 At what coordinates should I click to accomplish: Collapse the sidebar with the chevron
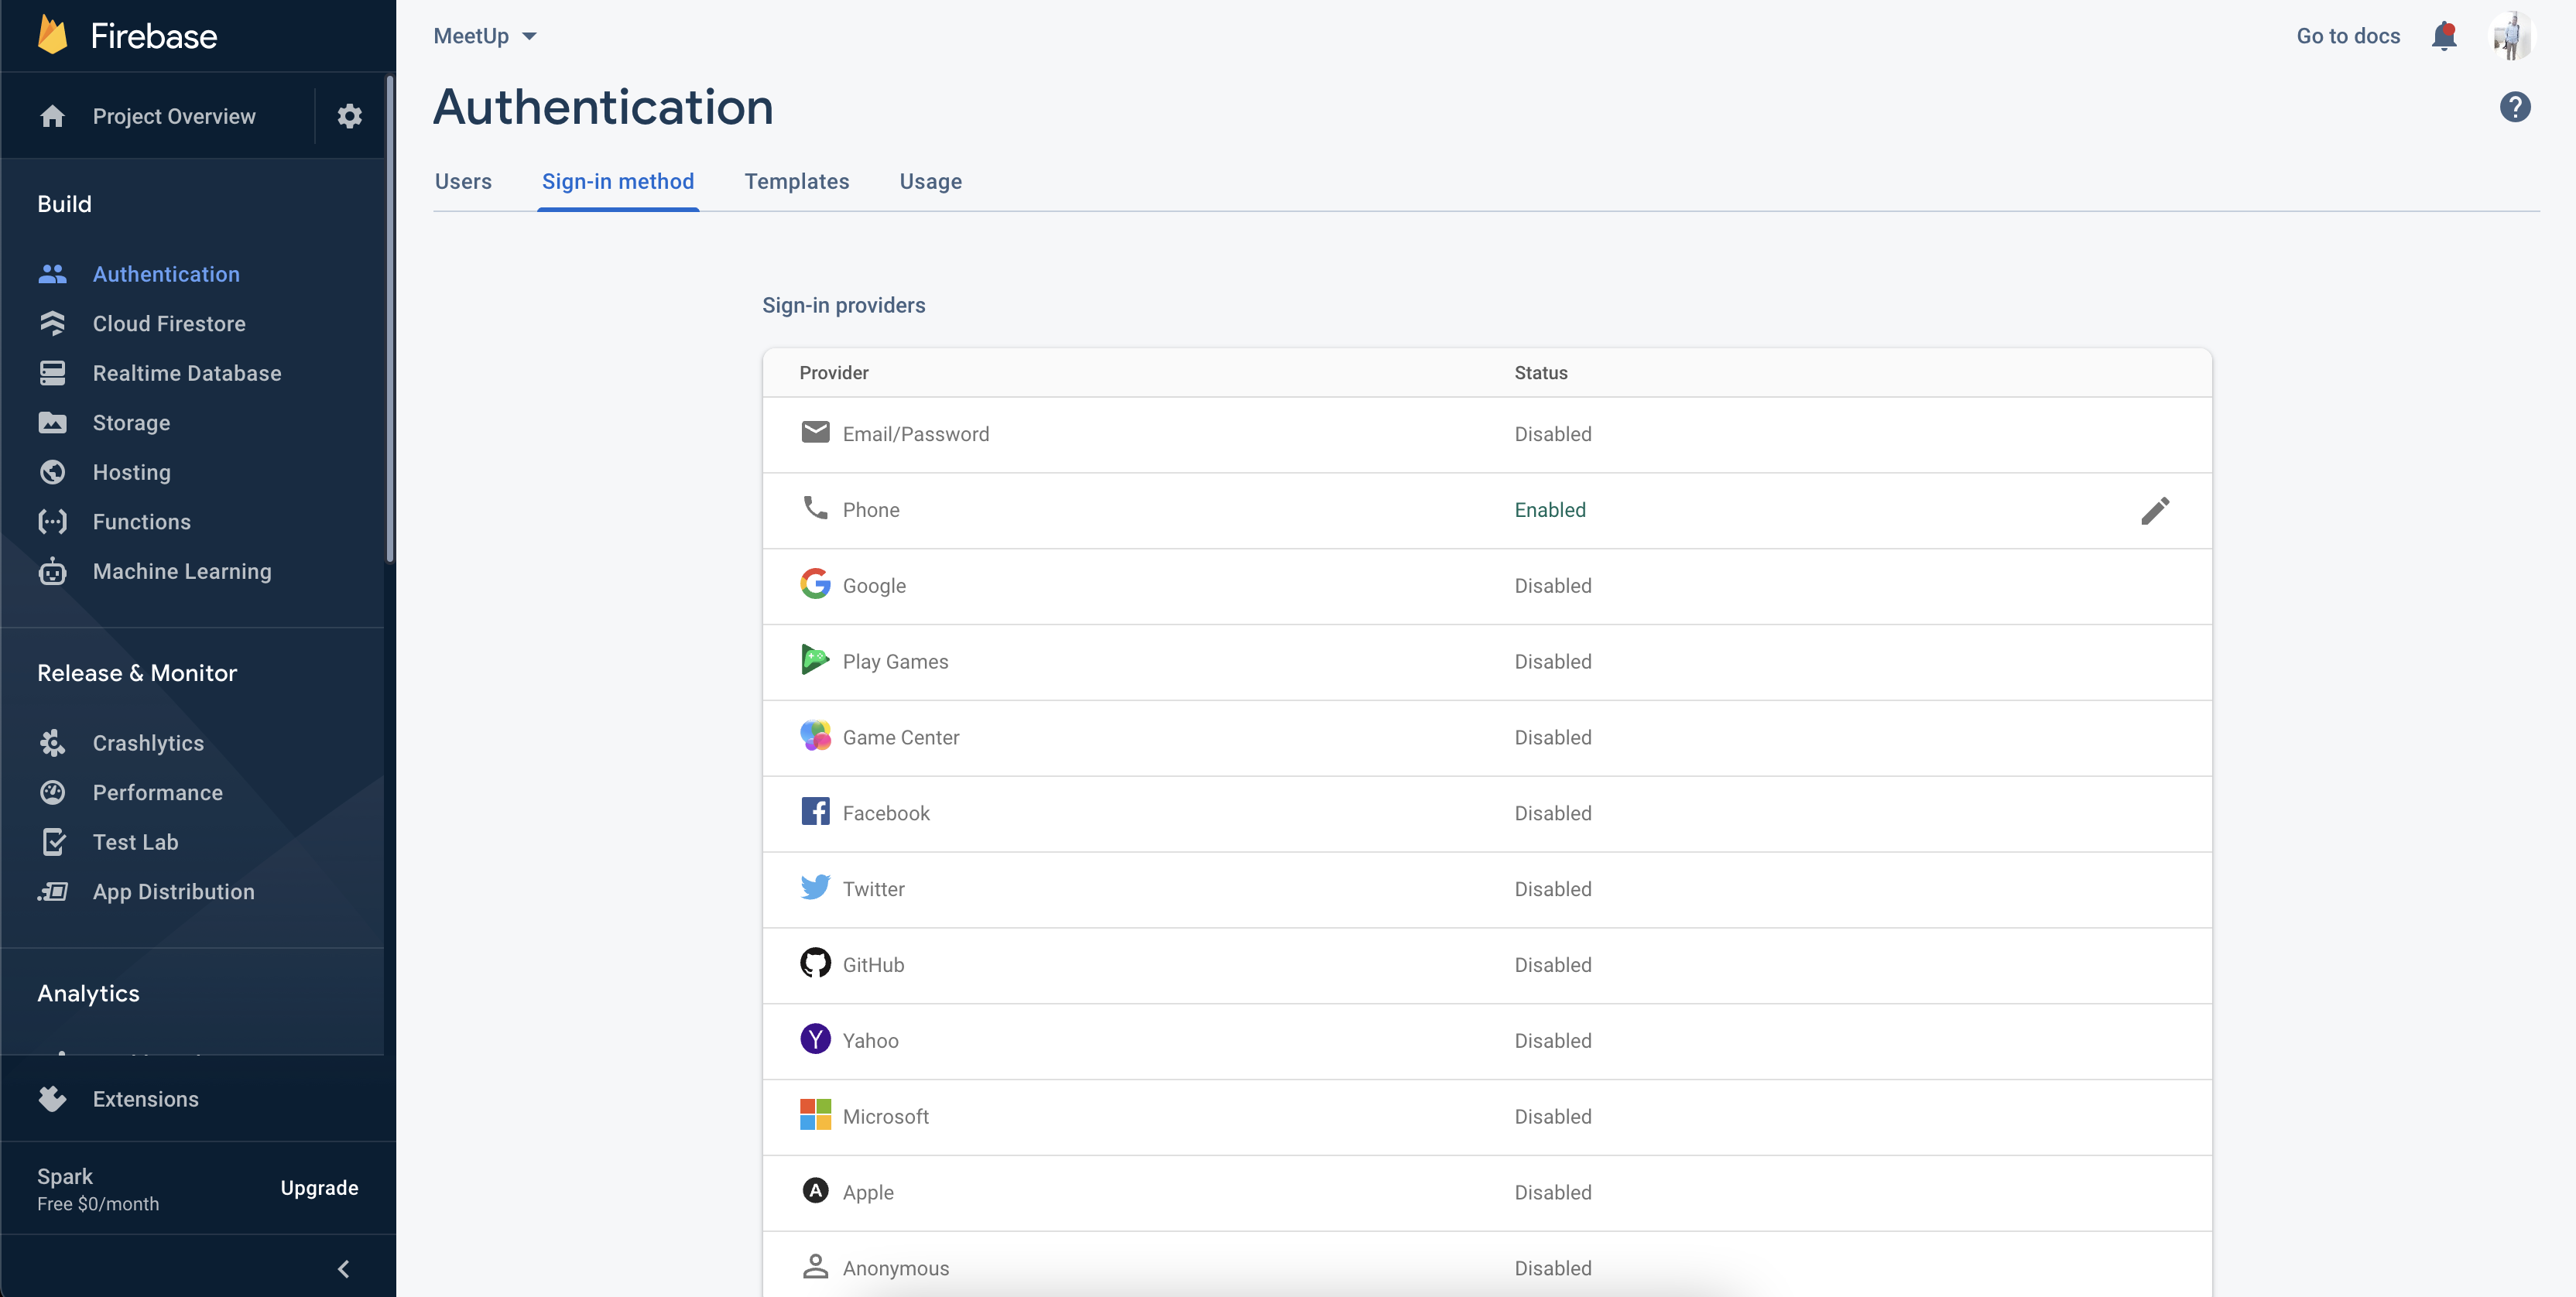(343, 1269)
